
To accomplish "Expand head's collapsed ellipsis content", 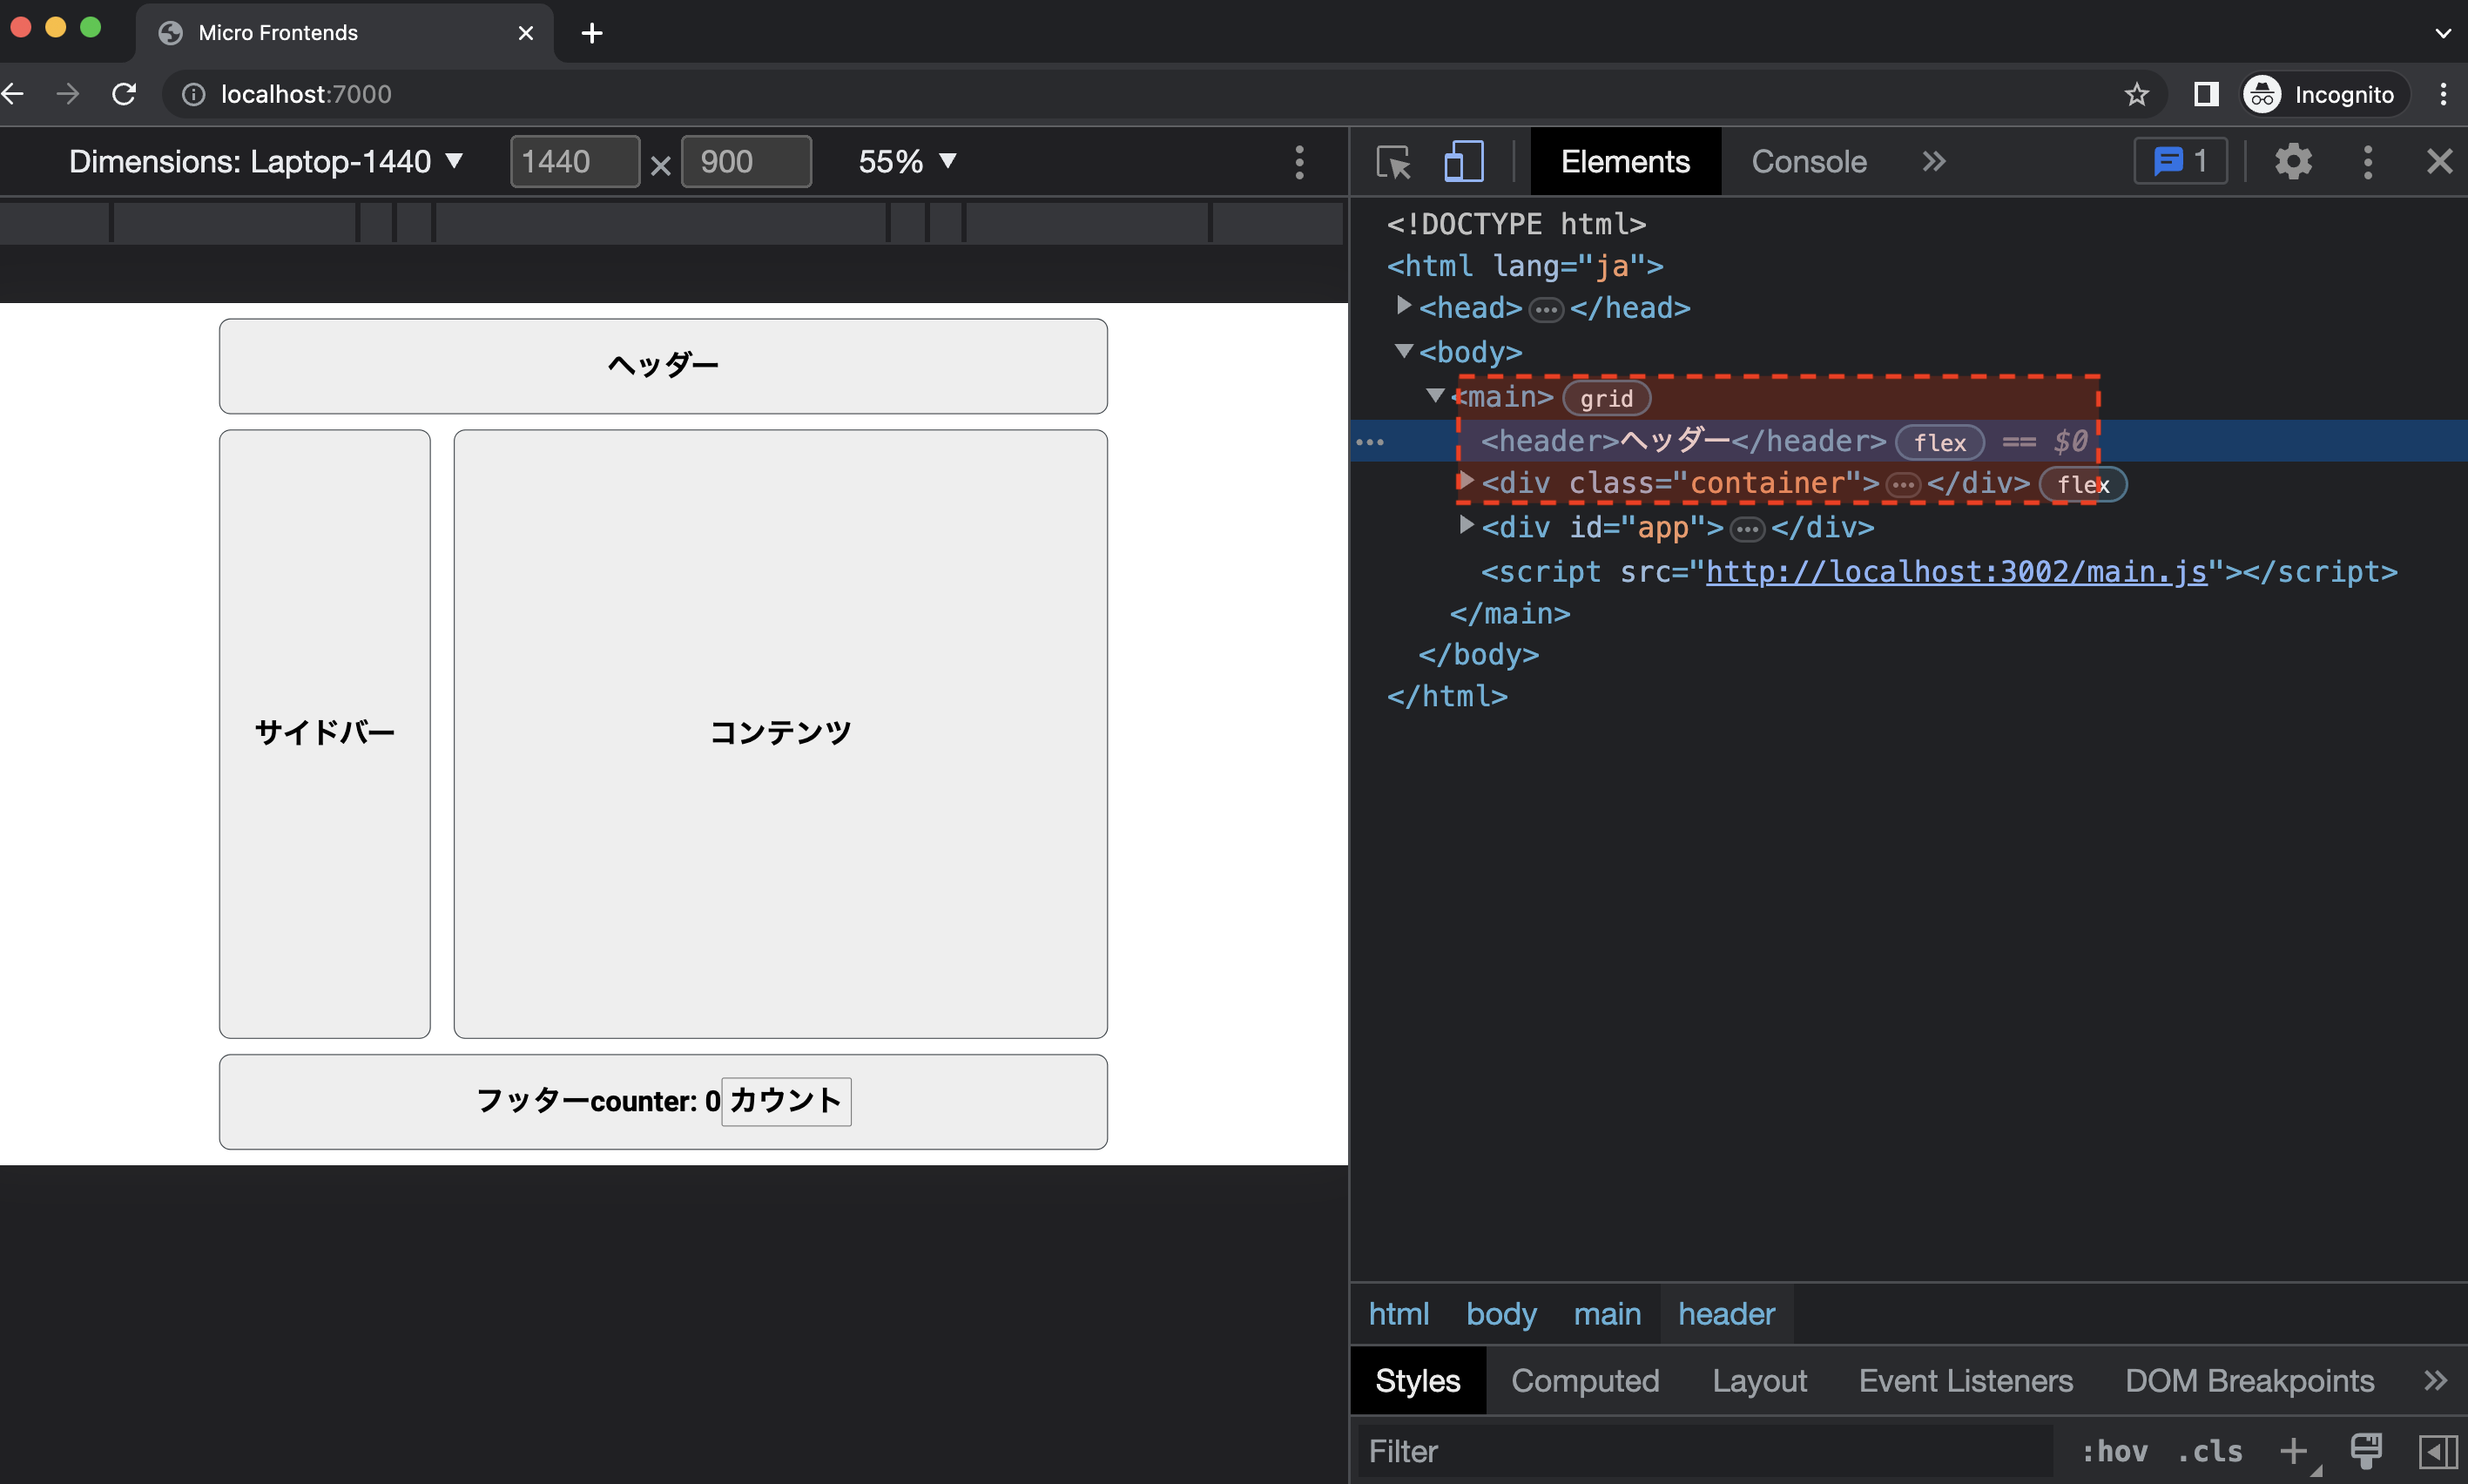I will pyautogui.click(x=1546, y=310).
